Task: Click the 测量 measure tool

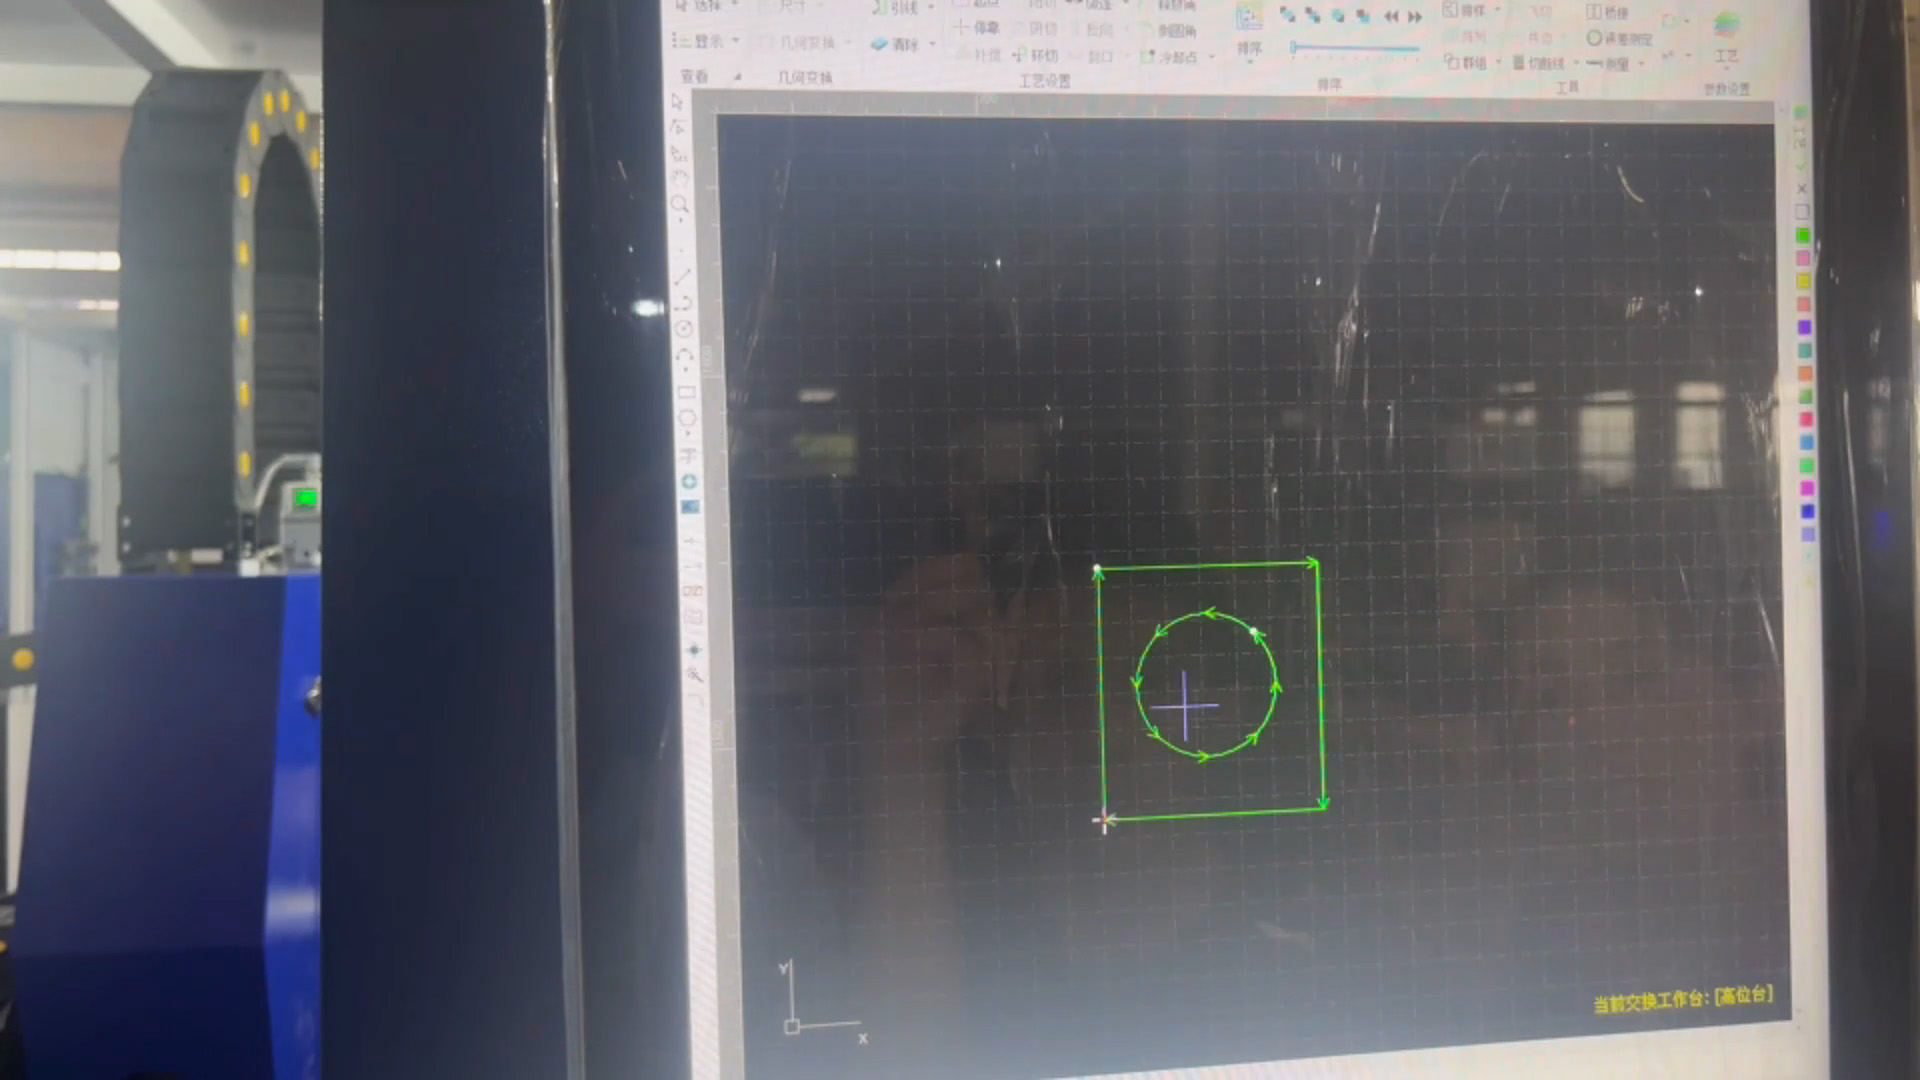Action: (1611, 64)
